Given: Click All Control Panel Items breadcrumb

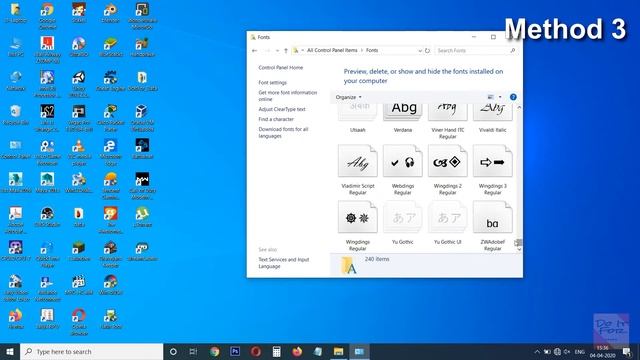Looking at the screenshot, I should point(332,50).
